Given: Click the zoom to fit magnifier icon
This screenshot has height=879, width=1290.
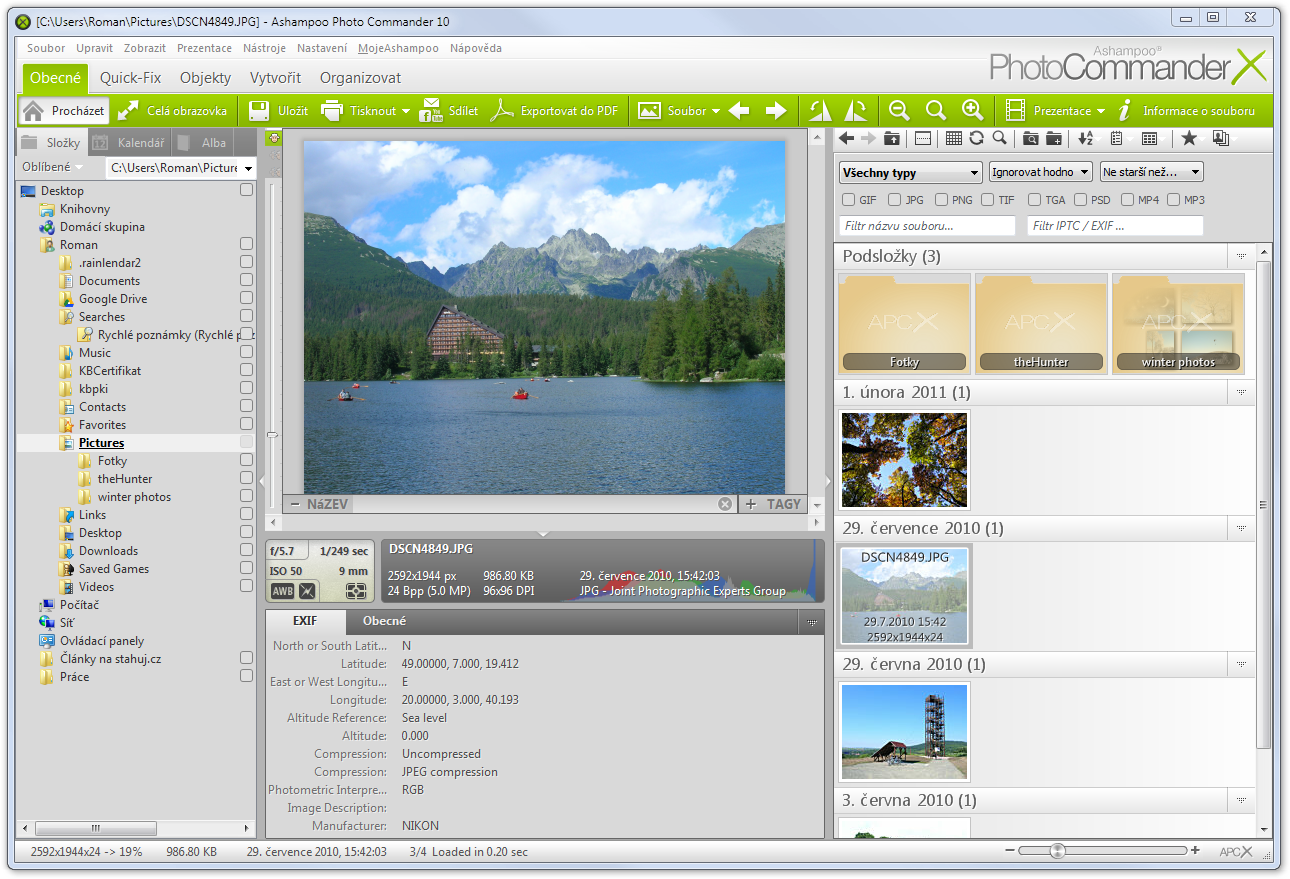Looking at the screenshot, I should [x=935, y=111].
